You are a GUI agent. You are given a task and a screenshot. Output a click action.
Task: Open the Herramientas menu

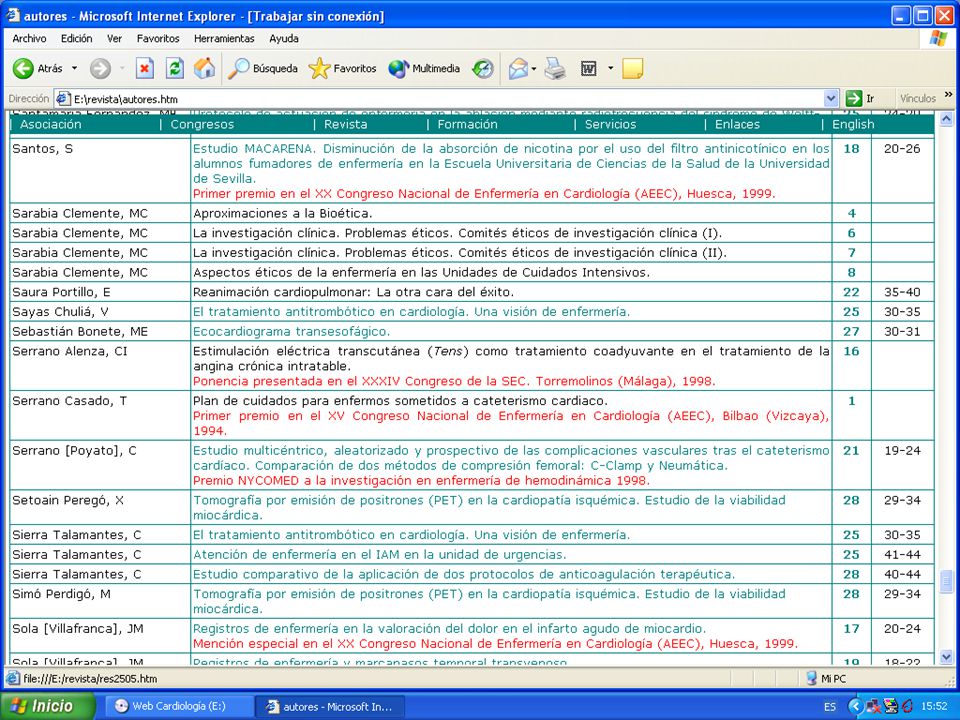[x=224, y=39]
